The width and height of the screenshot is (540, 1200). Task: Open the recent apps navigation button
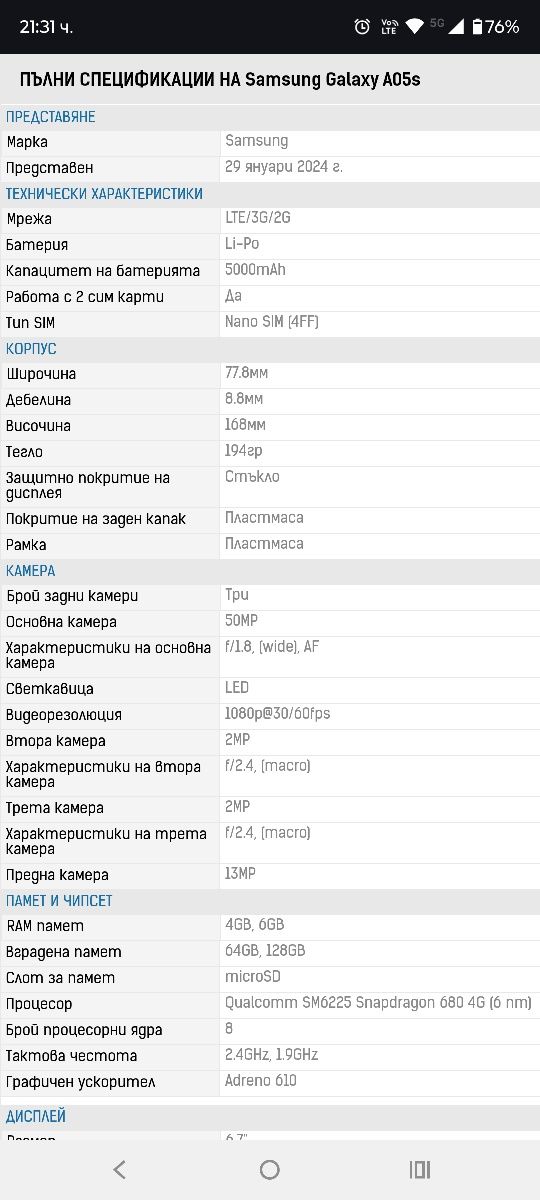[x=420, y=1169]
